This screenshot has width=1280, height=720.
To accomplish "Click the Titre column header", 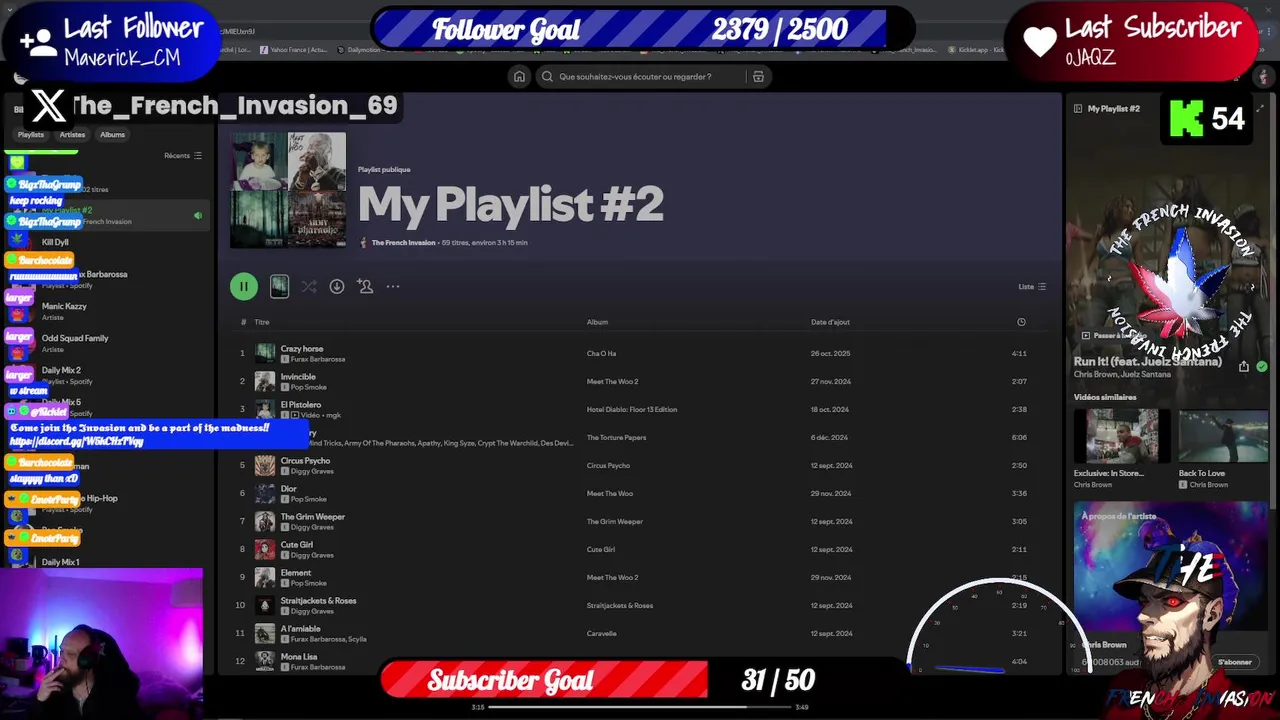I will pos(262,322).
